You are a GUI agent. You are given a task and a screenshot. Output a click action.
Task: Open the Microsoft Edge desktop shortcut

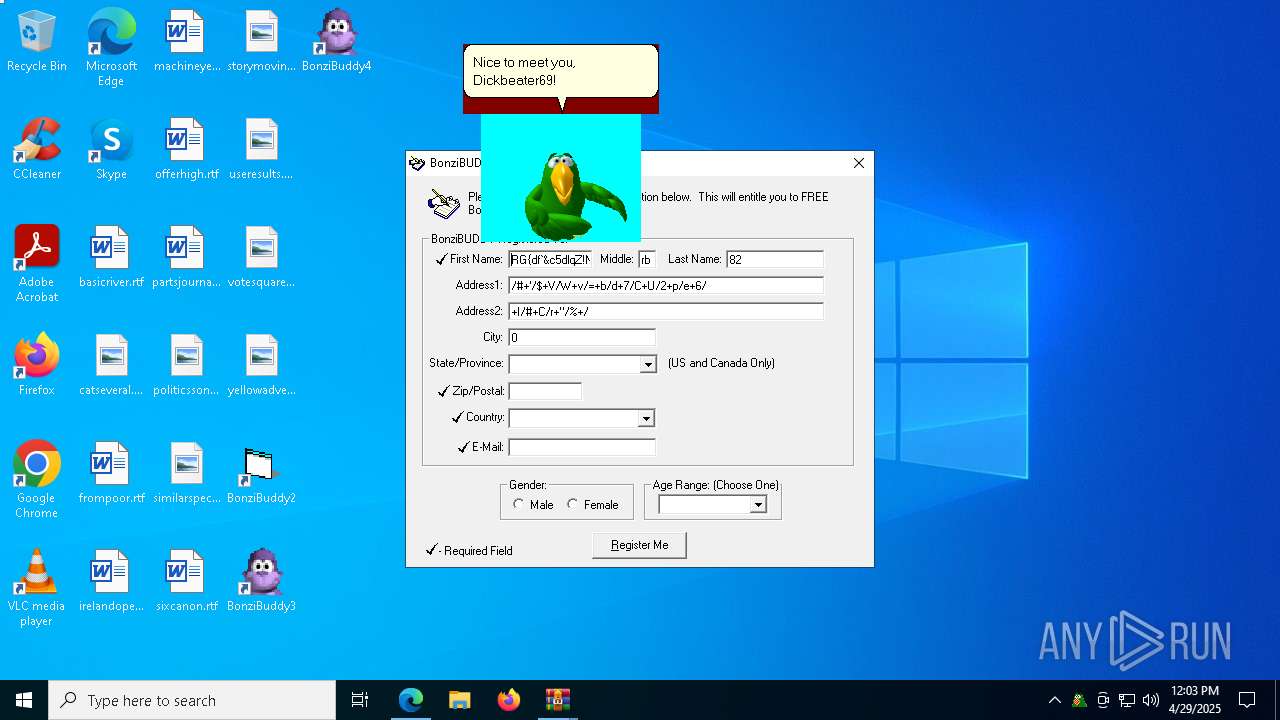(x=111, y=47)
